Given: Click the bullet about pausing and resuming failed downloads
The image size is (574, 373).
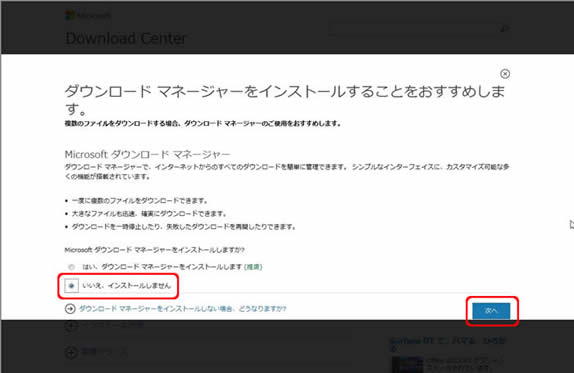Looking at the screenshot, I should (184, 227).
